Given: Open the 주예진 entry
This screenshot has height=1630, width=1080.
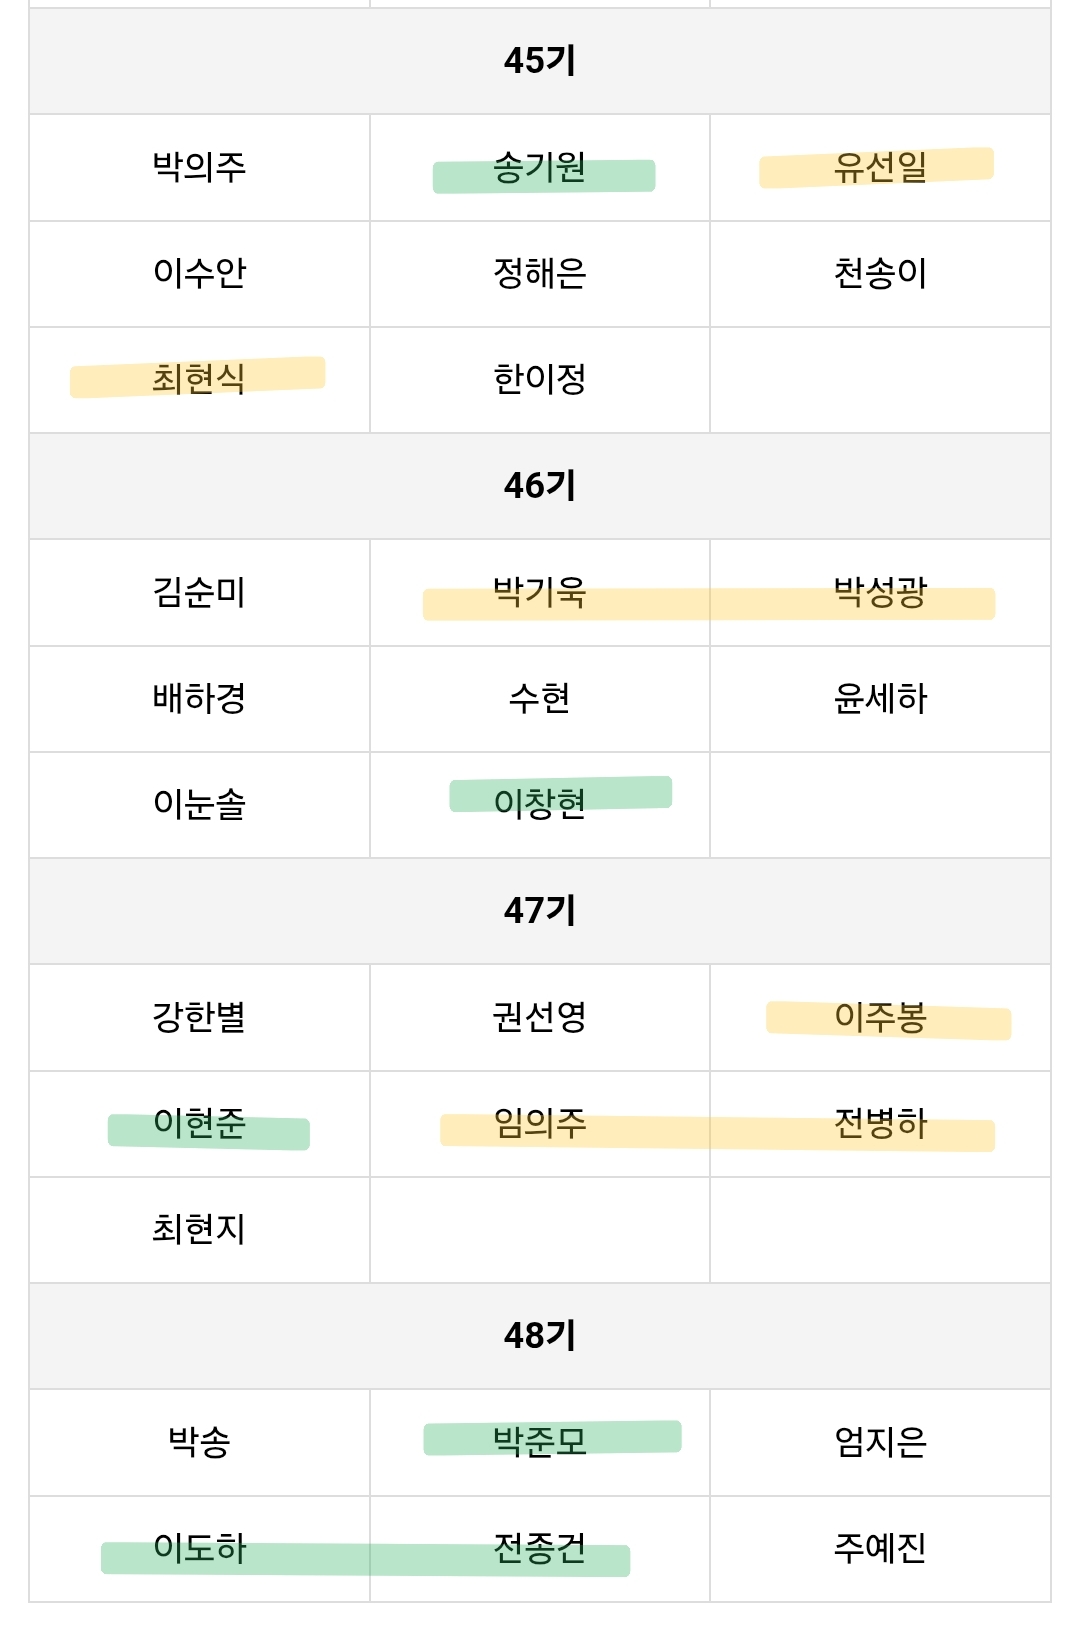Looking at the screenshot, I should tap(880, 1548).
